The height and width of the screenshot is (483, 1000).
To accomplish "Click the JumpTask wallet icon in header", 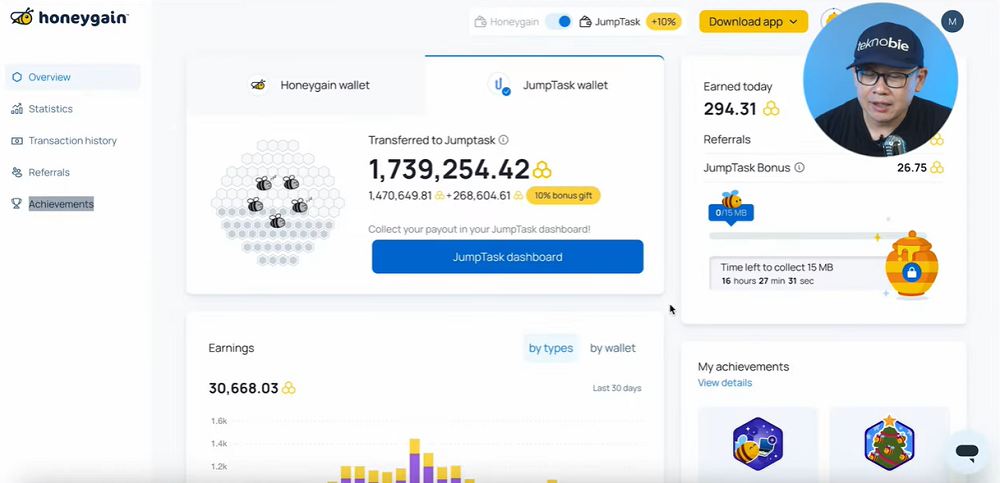I will point(585,22).
